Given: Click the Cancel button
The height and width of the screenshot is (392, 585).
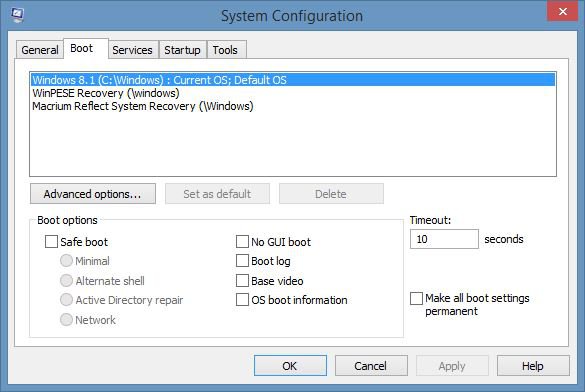Looking at the screenshot, I should (371, 366).
